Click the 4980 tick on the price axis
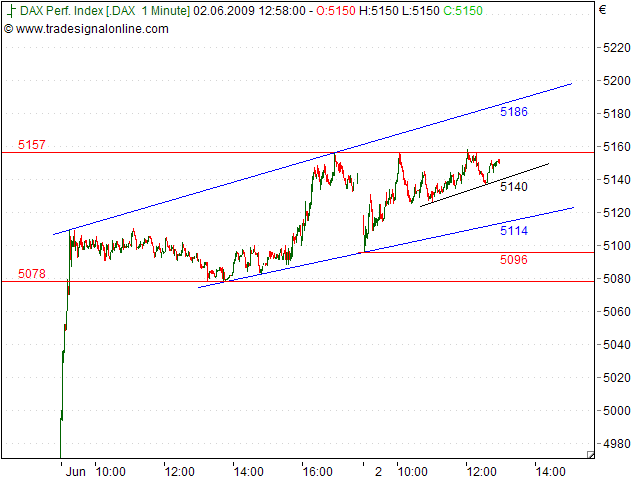 (x=615, y=443)
